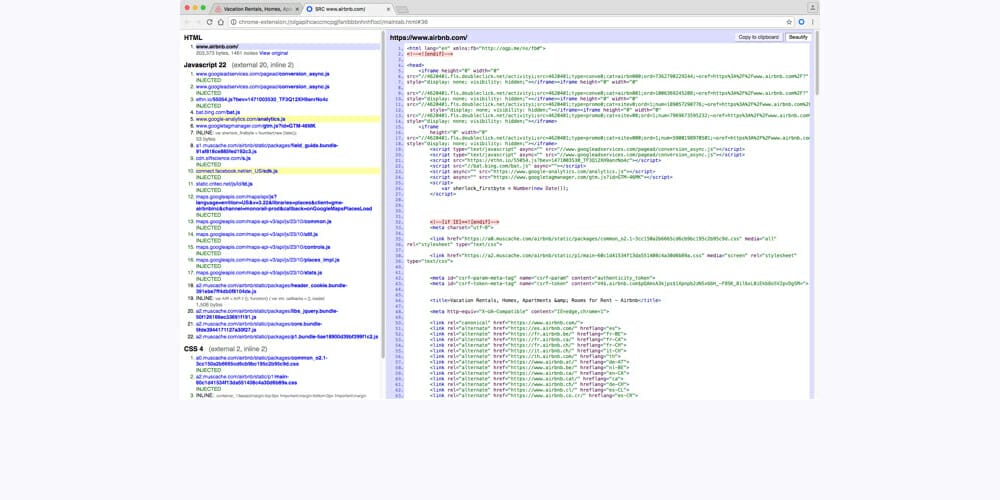Open the ethn.io 55054.js script link

pos(261,99)
